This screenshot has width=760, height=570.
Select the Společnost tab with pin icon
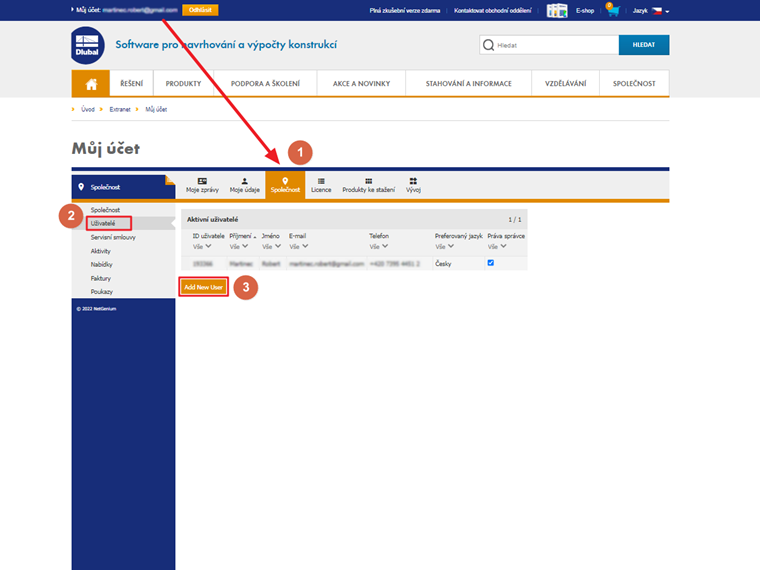[x=285, y=185]
